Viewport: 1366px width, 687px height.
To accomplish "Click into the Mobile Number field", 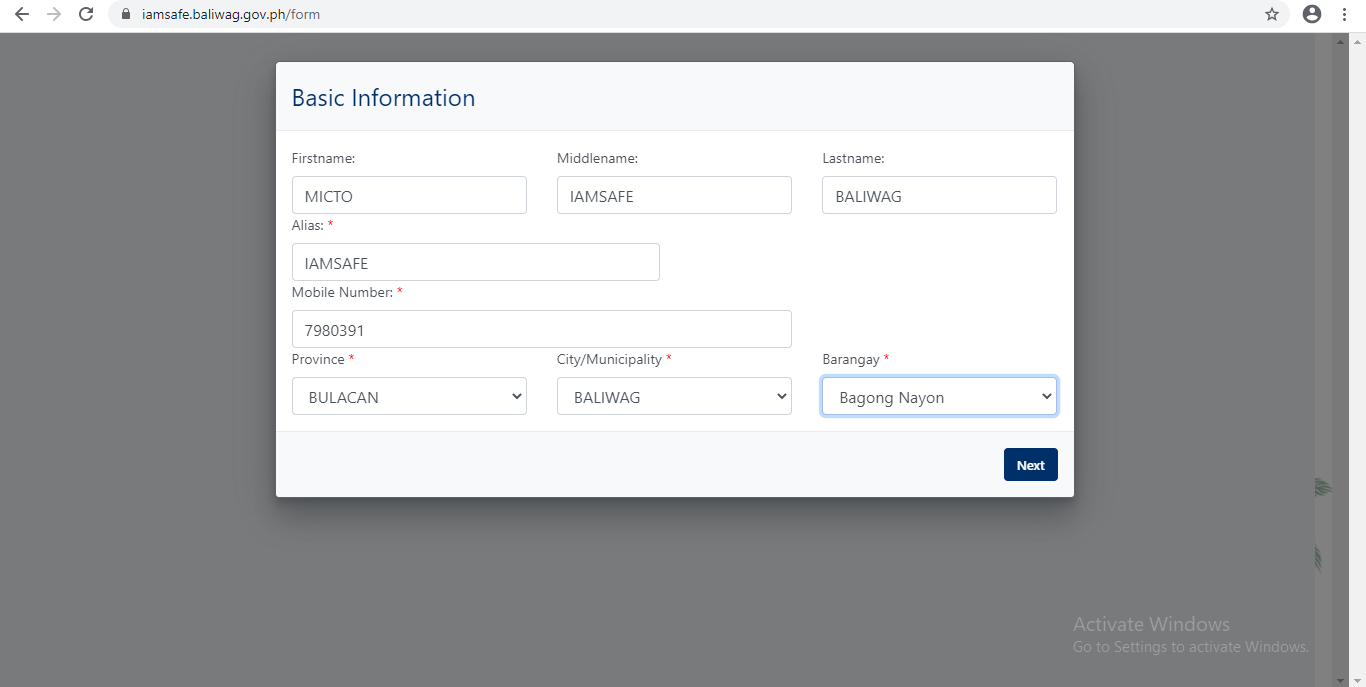I will 542,329.
